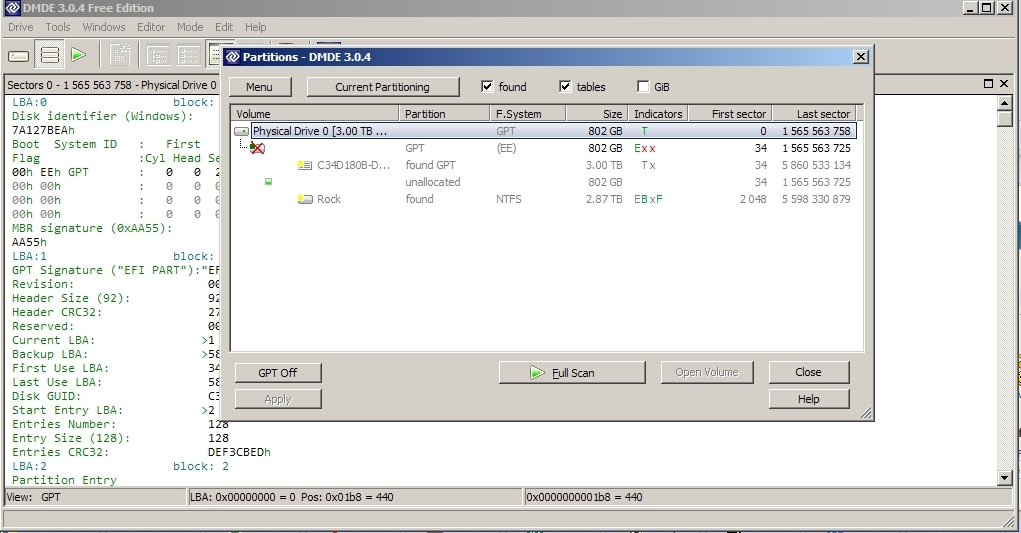Sort by the Partition column header
The height and width of the screenshot is (533, 1021).
pyautogui.click(x=444, y=114)
